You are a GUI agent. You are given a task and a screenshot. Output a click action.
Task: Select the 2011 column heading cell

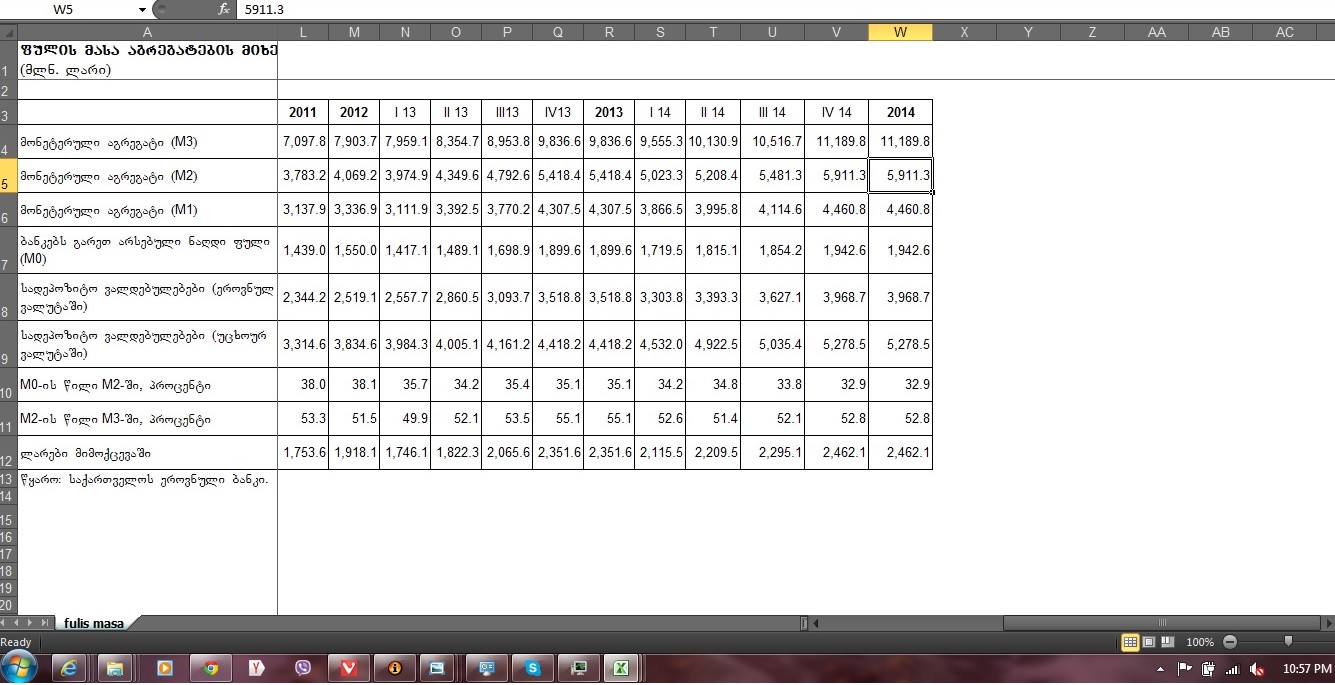pos(303,112)
